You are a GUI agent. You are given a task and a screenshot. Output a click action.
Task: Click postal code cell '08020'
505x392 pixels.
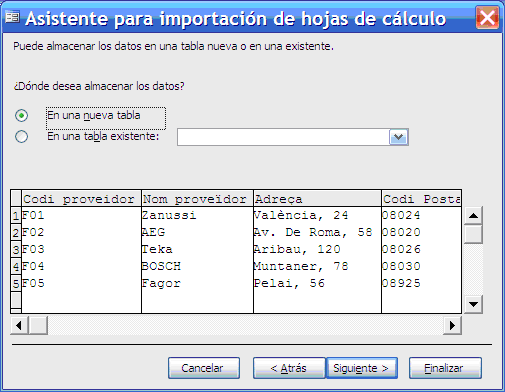[x=422, y=232]
